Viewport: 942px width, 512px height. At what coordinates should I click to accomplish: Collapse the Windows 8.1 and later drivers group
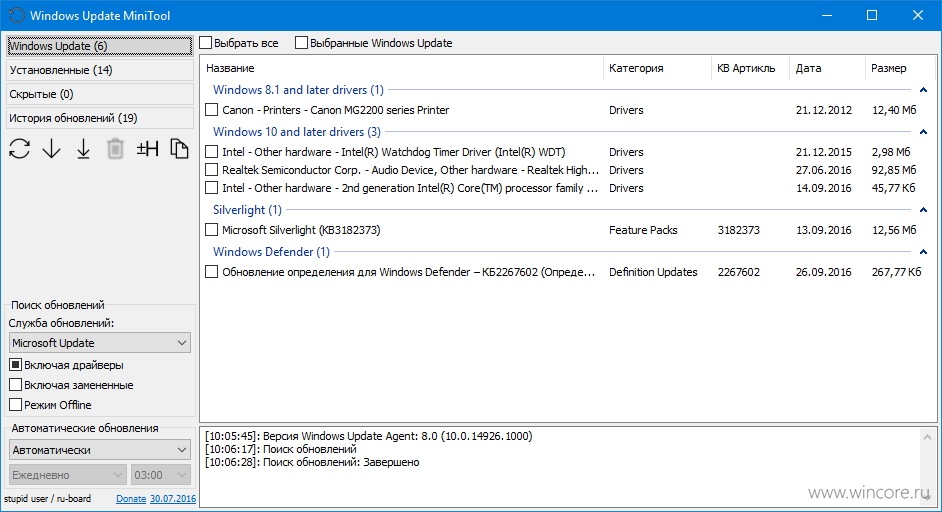[923, 90]
